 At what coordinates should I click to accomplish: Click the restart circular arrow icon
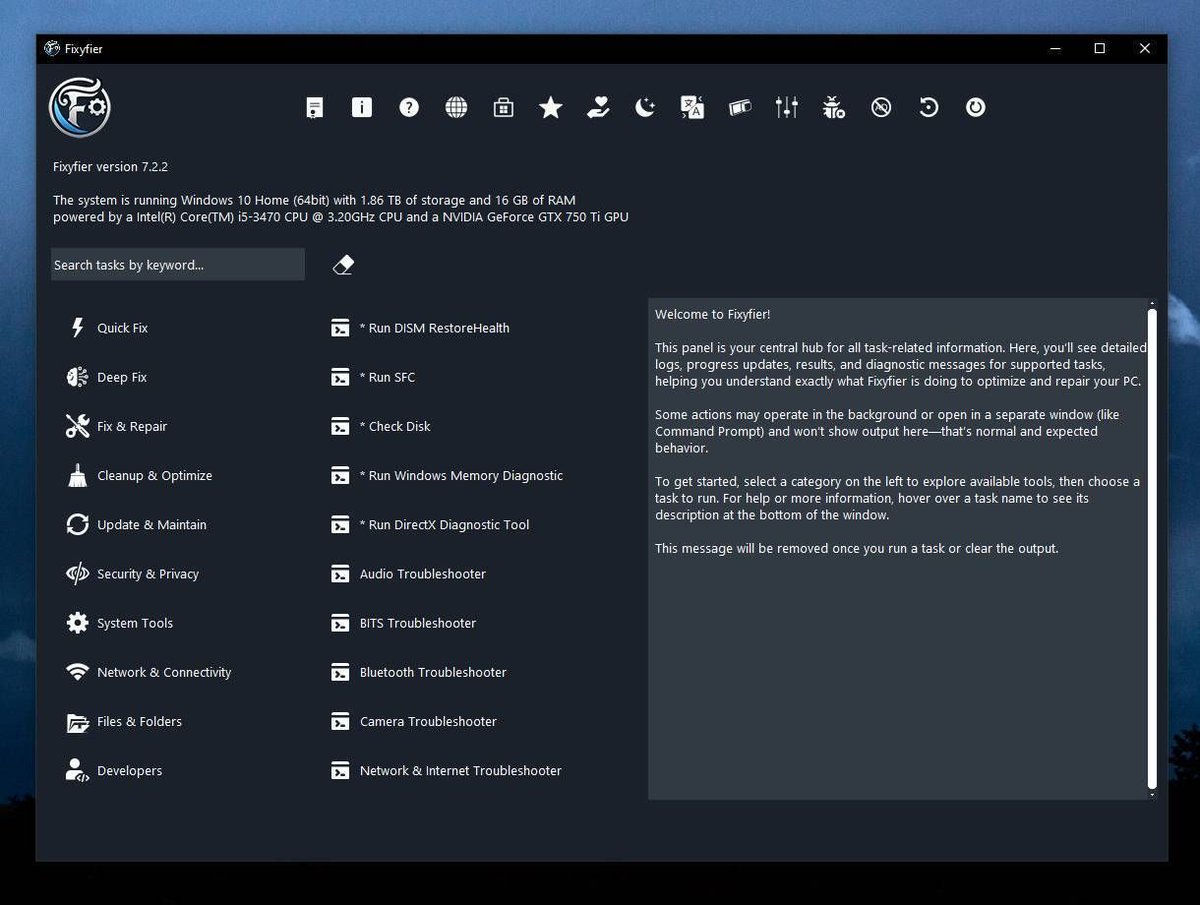[x=929, y=107]
